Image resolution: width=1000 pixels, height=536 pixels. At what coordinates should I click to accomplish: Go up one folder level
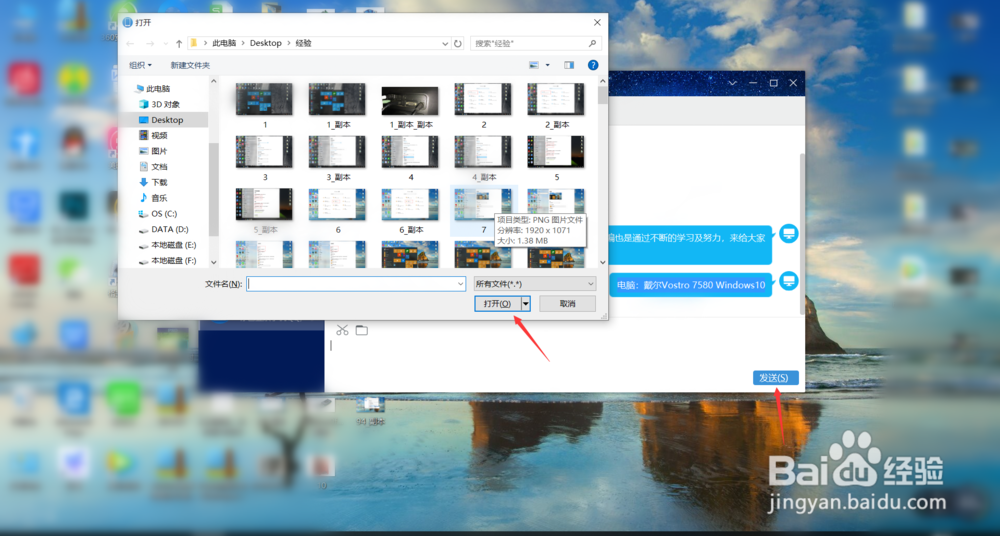pyautogui.click(x=179, y=43)
